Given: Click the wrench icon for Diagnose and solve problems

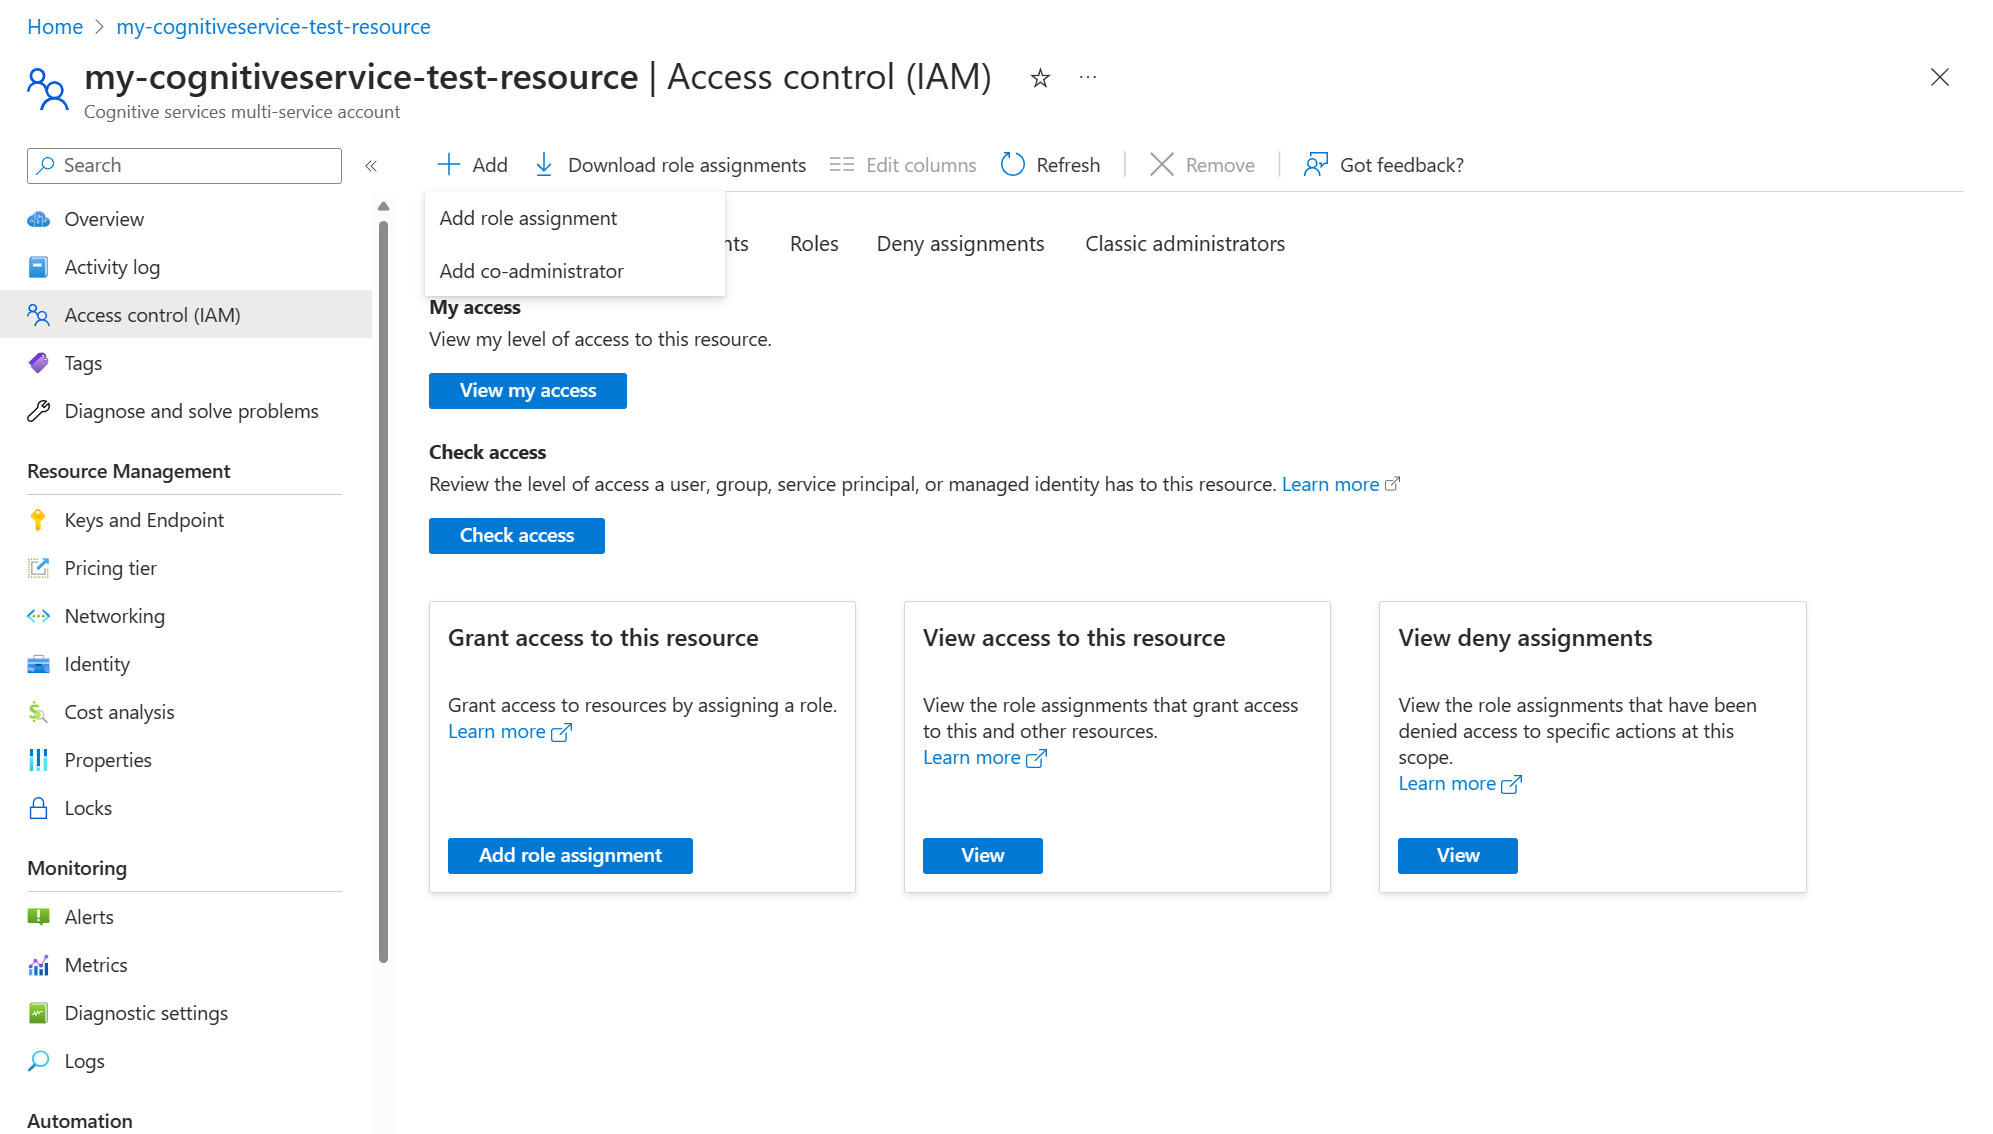Looking at the screenshot, I should point(38,411).
